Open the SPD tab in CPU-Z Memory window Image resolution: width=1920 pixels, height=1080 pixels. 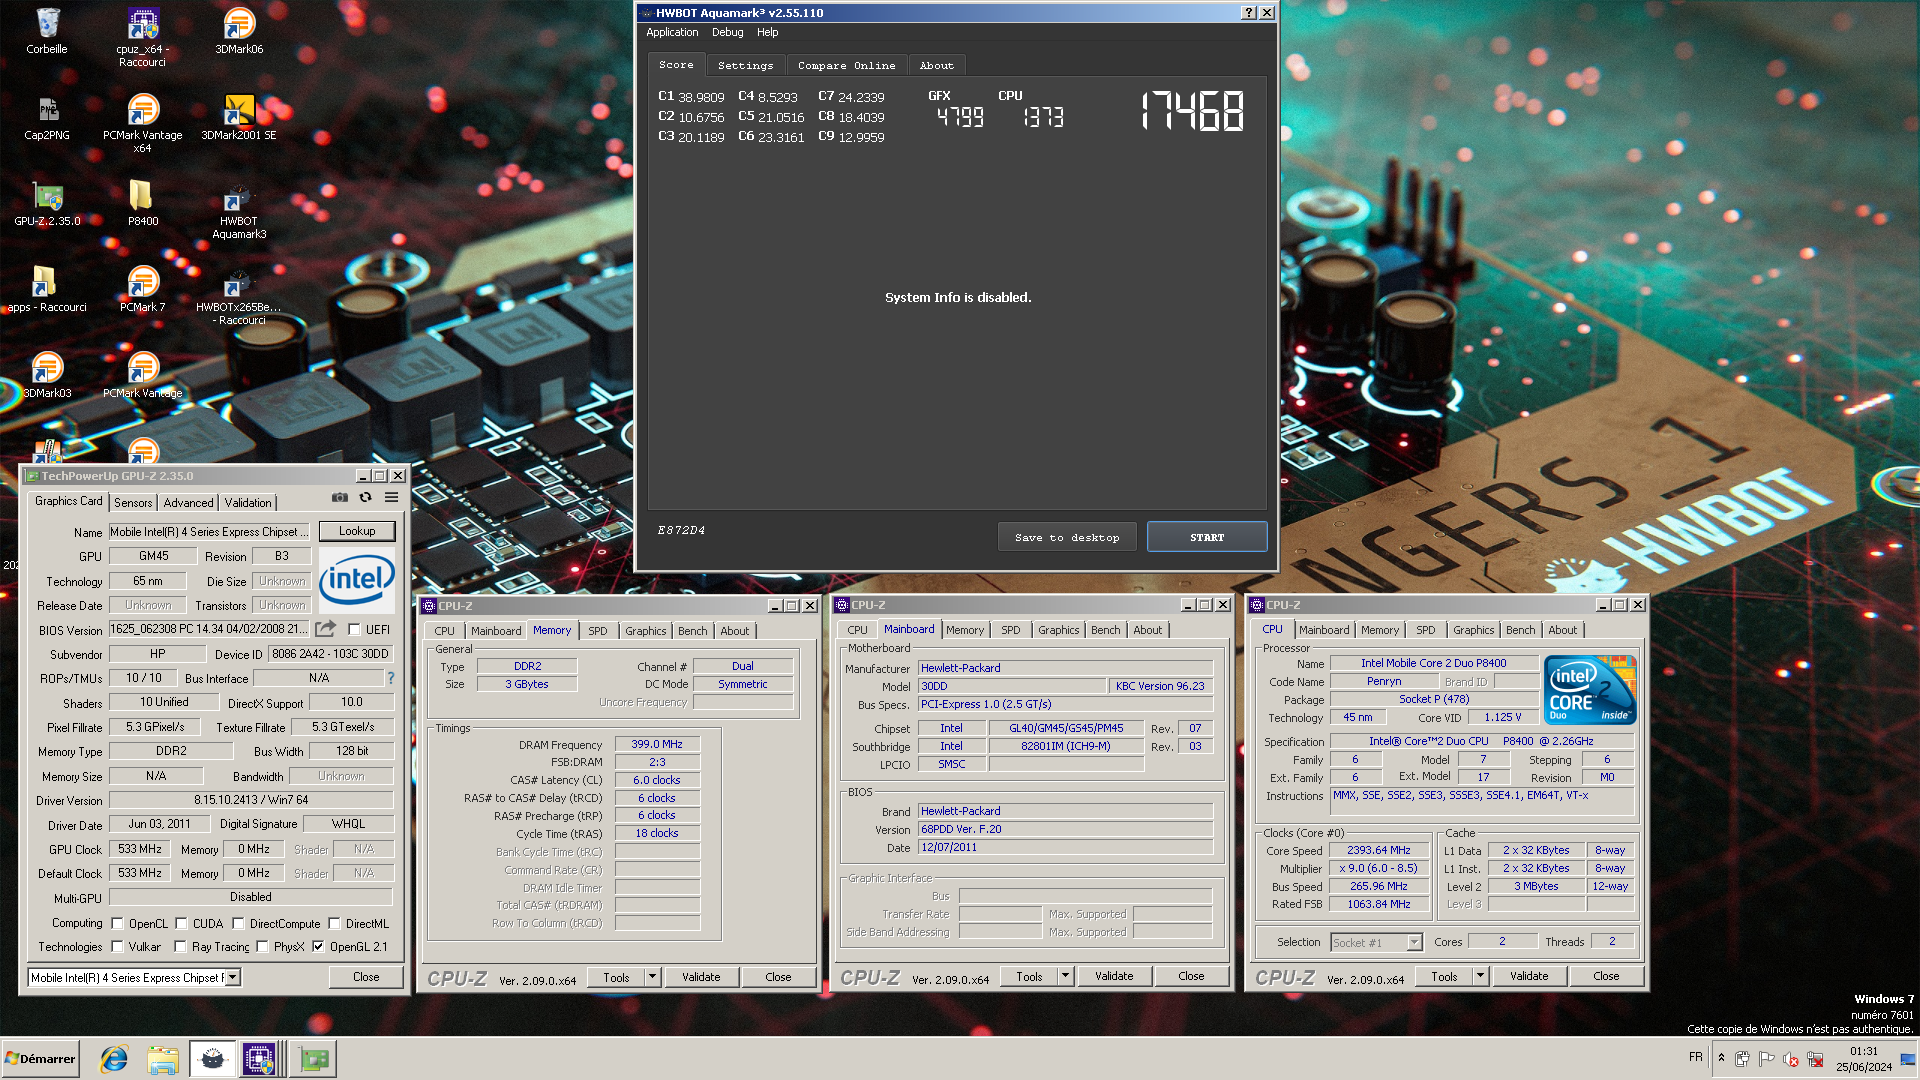point(597,631)
